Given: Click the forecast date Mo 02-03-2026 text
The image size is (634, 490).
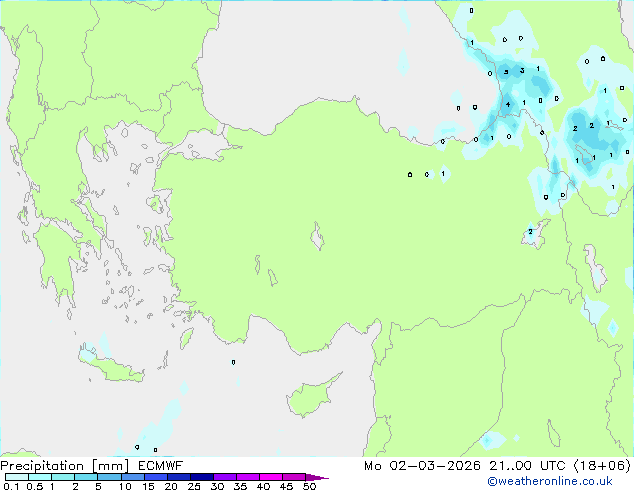Looking at the screenshot, I should [422, 466].
